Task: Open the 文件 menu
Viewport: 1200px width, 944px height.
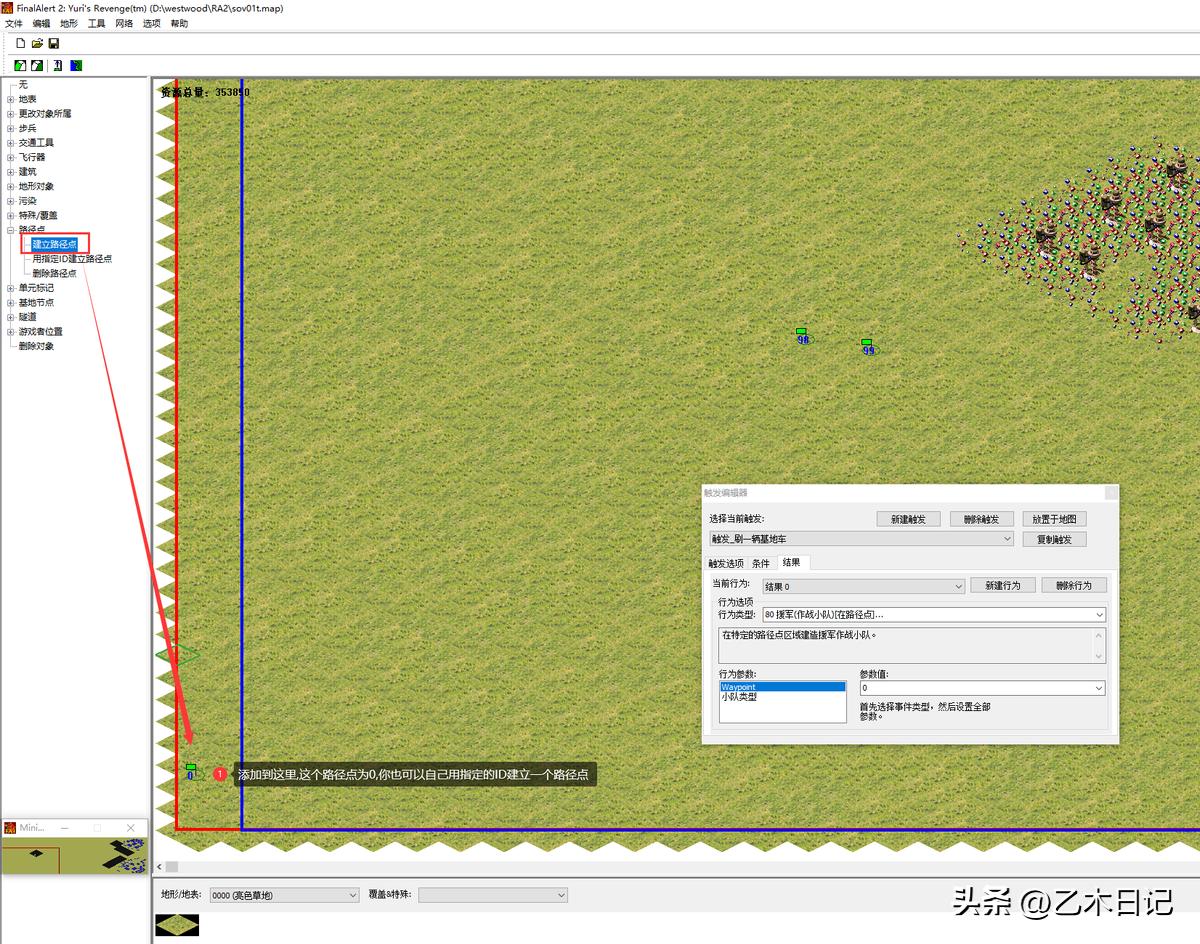Action: point(13,23)
